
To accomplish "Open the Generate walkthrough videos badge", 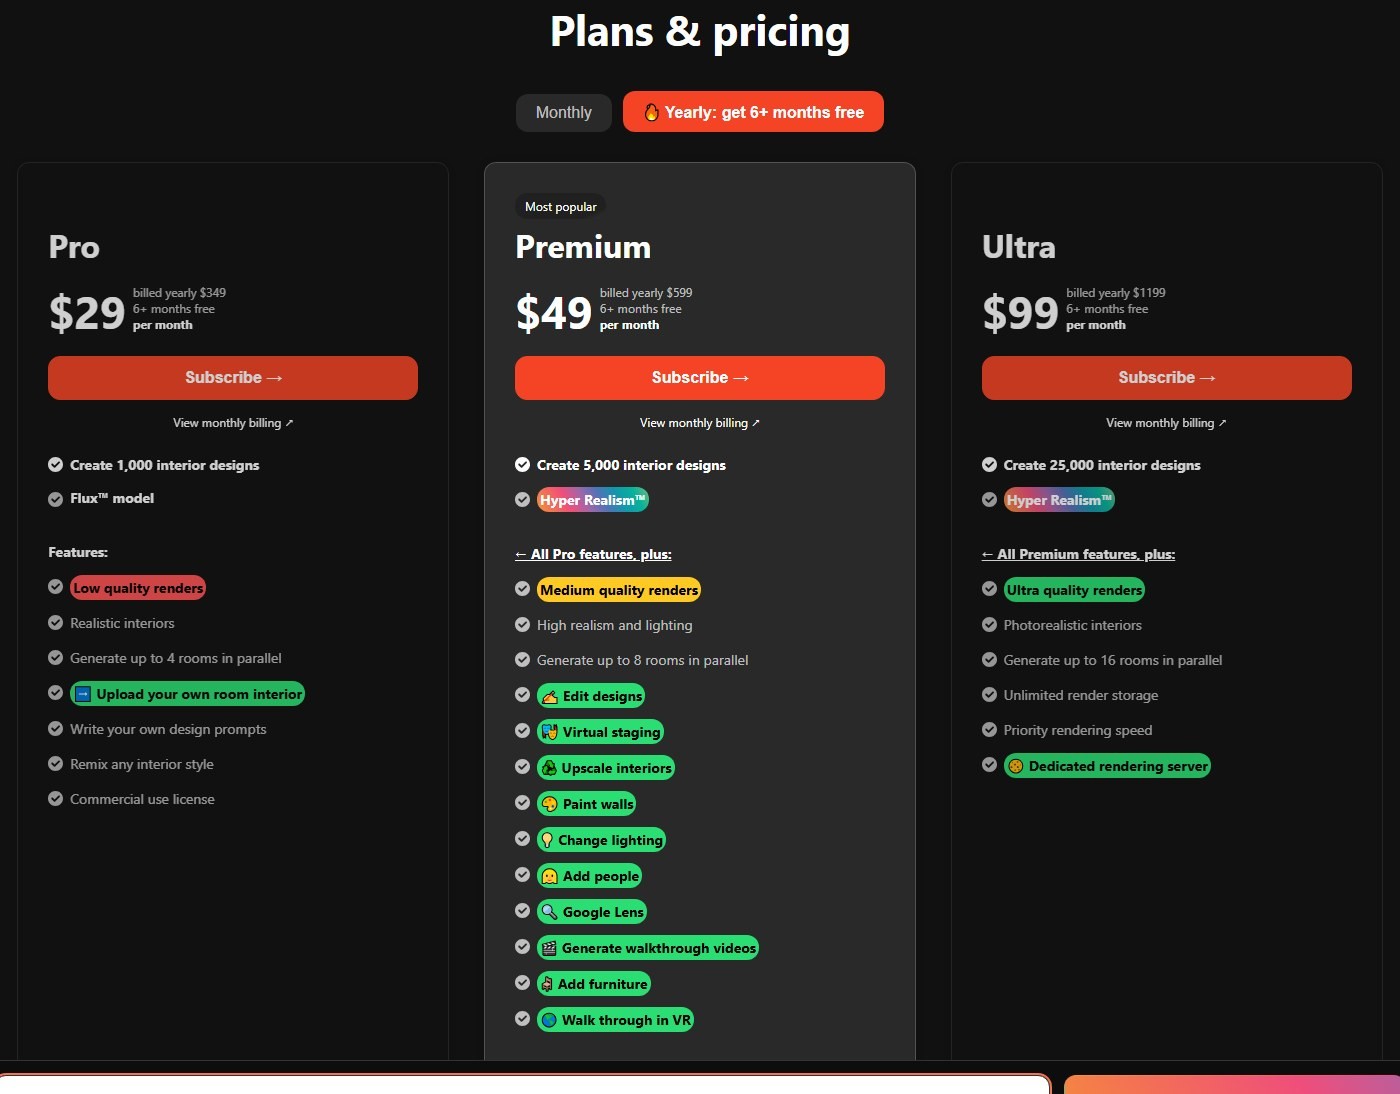I will click(x=648, y=948).
